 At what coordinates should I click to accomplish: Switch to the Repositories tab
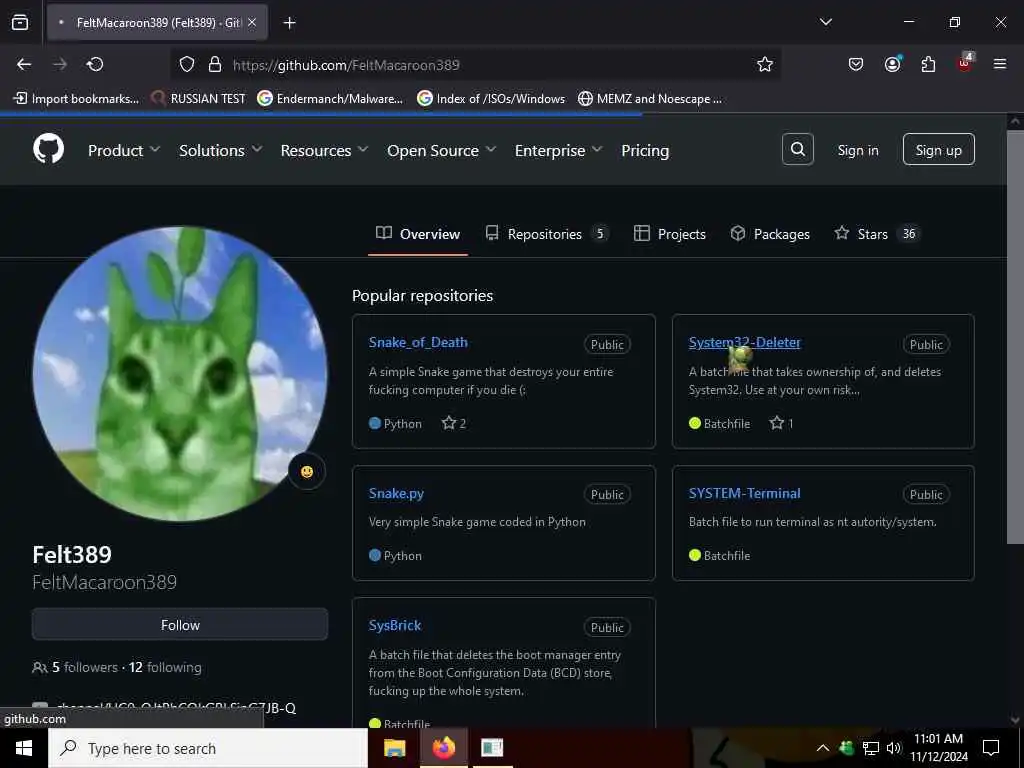(x=547, y=234)
